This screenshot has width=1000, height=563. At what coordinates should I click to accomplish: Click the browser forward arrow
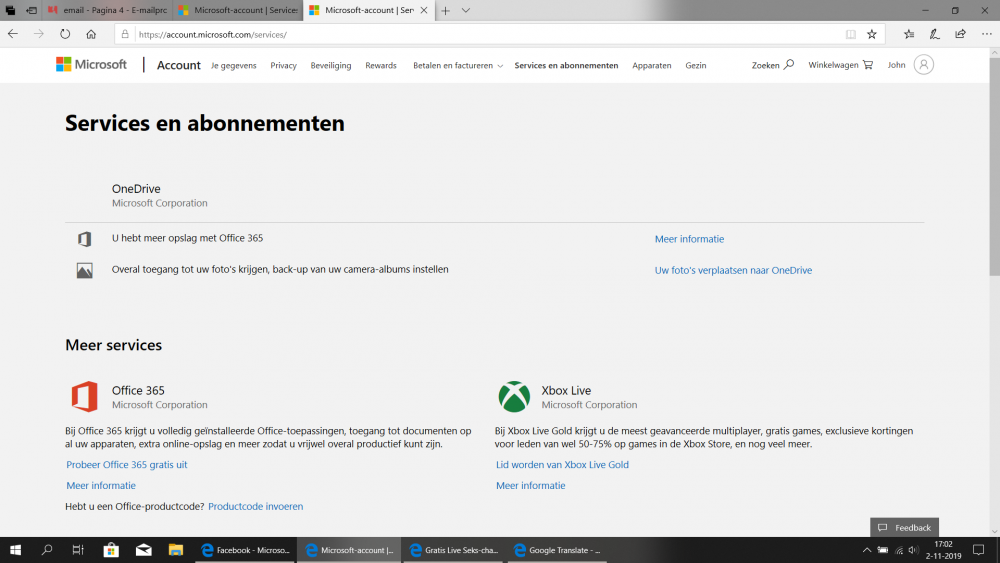pyautogui.click(x=39, y=34)
